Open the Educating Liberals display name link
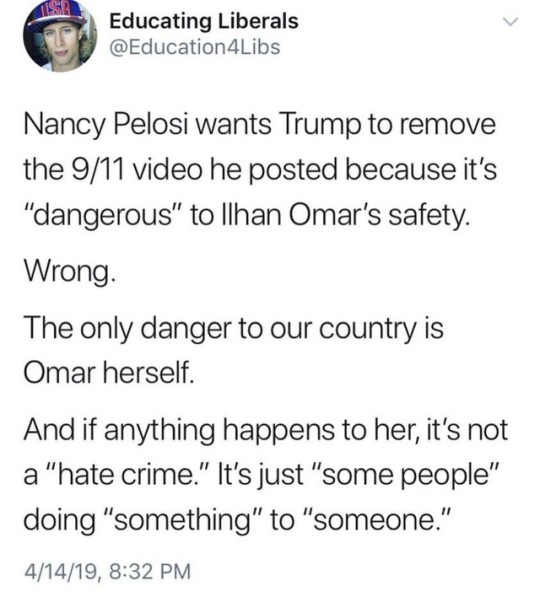This screenshot has width=540, height=597. [x=204, y=21]
